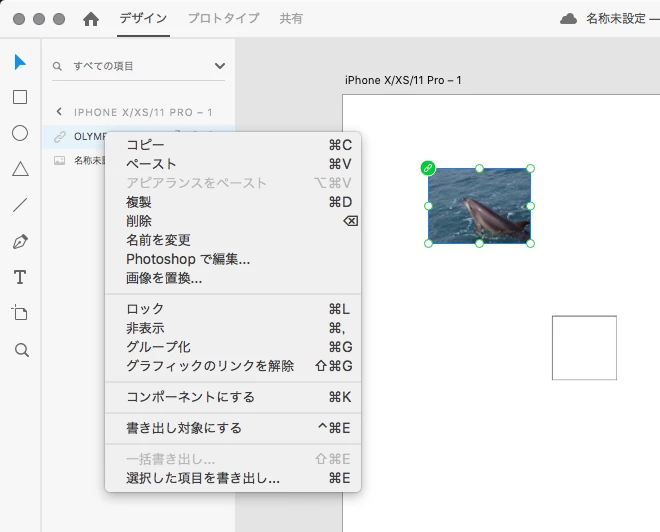Select the Ellipse tool
This screenshot has height=532, width=660.
[x=20, y=133]
